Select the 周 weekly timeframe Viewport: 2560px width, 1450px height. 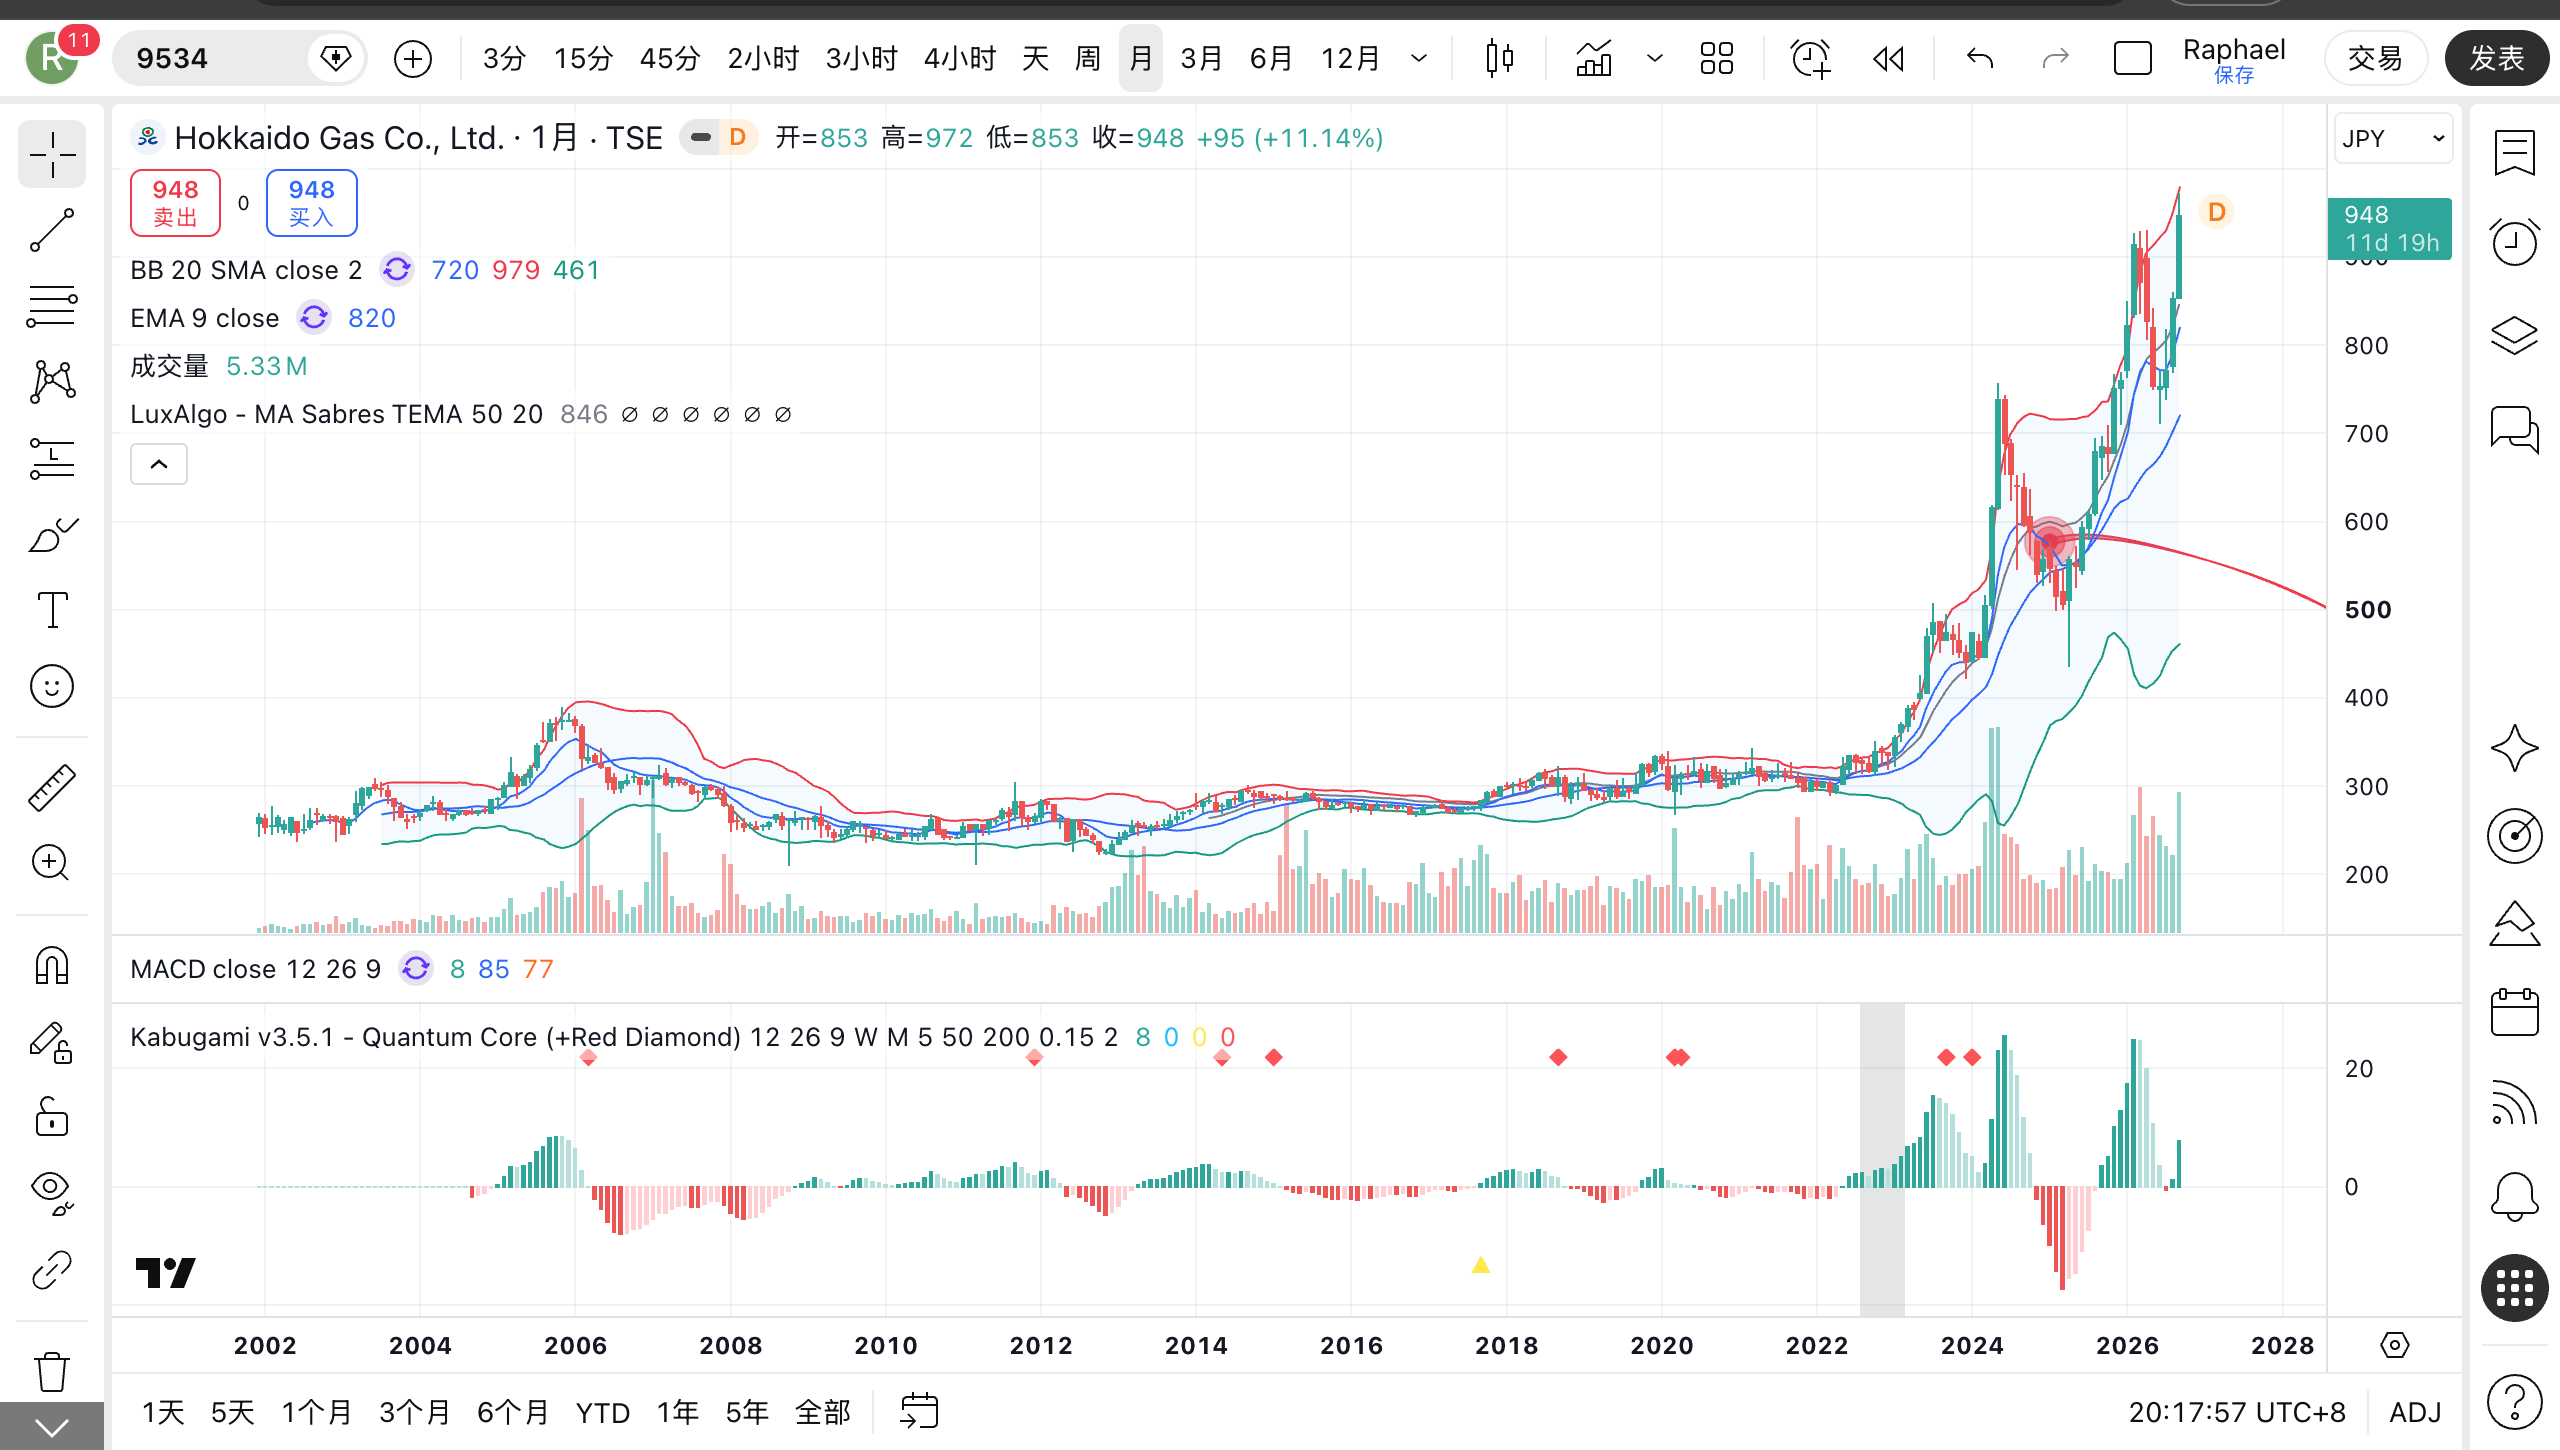(x=1088, y=59)
